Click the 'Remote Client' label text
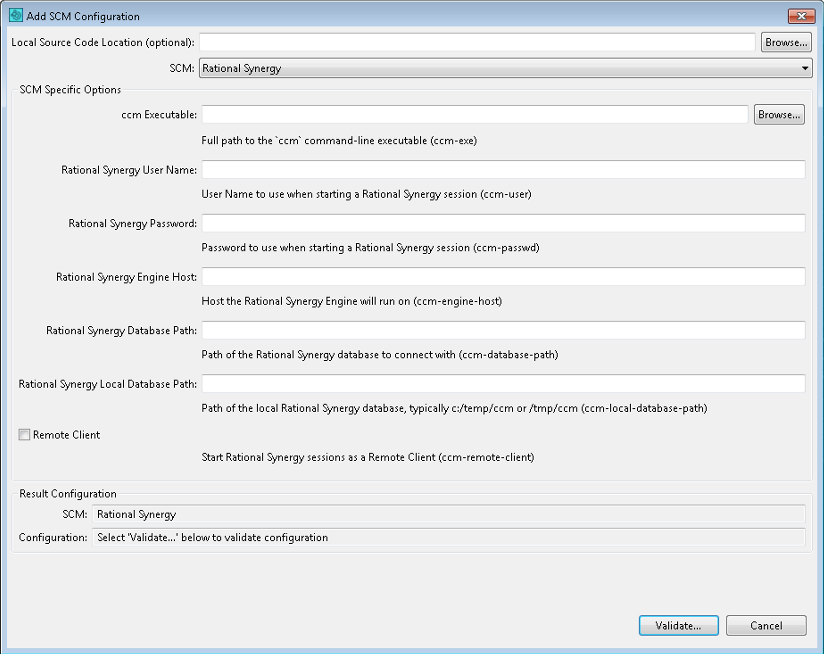The height and width of the screenshot is (654, 824). (66, 435)
